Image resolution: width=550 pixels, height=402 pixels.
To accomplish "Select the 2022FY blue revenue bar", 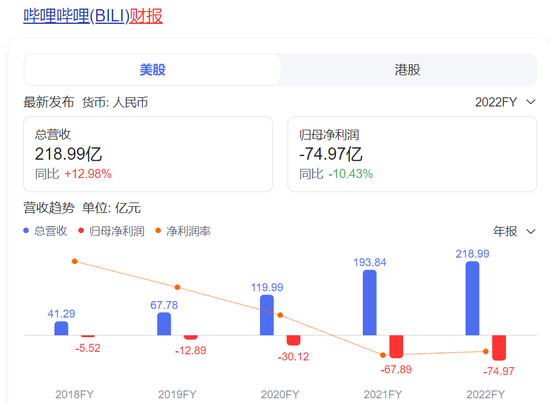I will tap(472, 298).
